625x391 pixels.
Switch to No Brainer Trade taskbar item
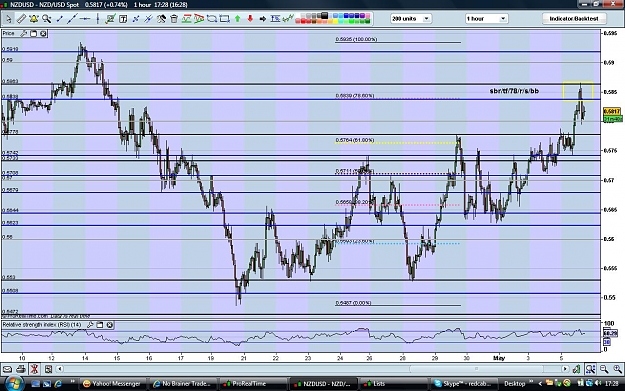(x=182, y=384)
